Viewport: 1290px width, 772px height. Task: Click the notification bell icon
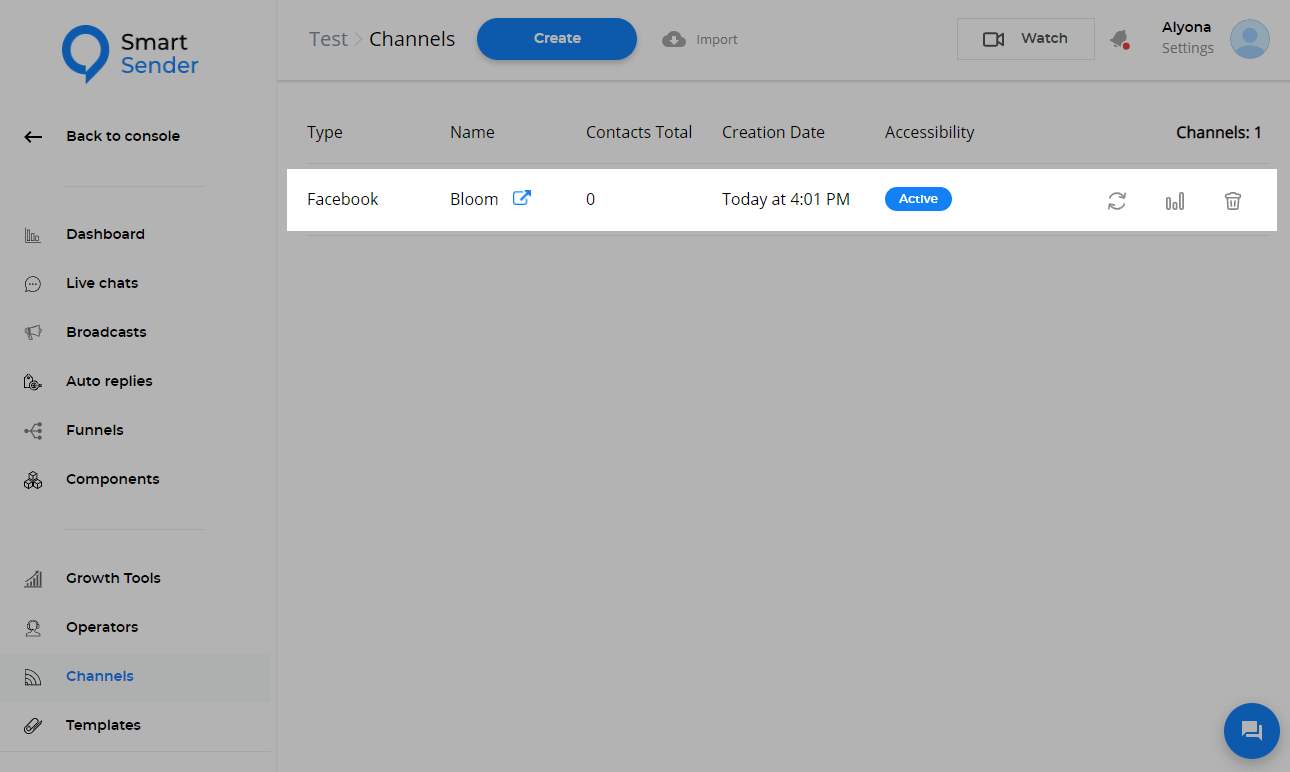click(1119, 39)
